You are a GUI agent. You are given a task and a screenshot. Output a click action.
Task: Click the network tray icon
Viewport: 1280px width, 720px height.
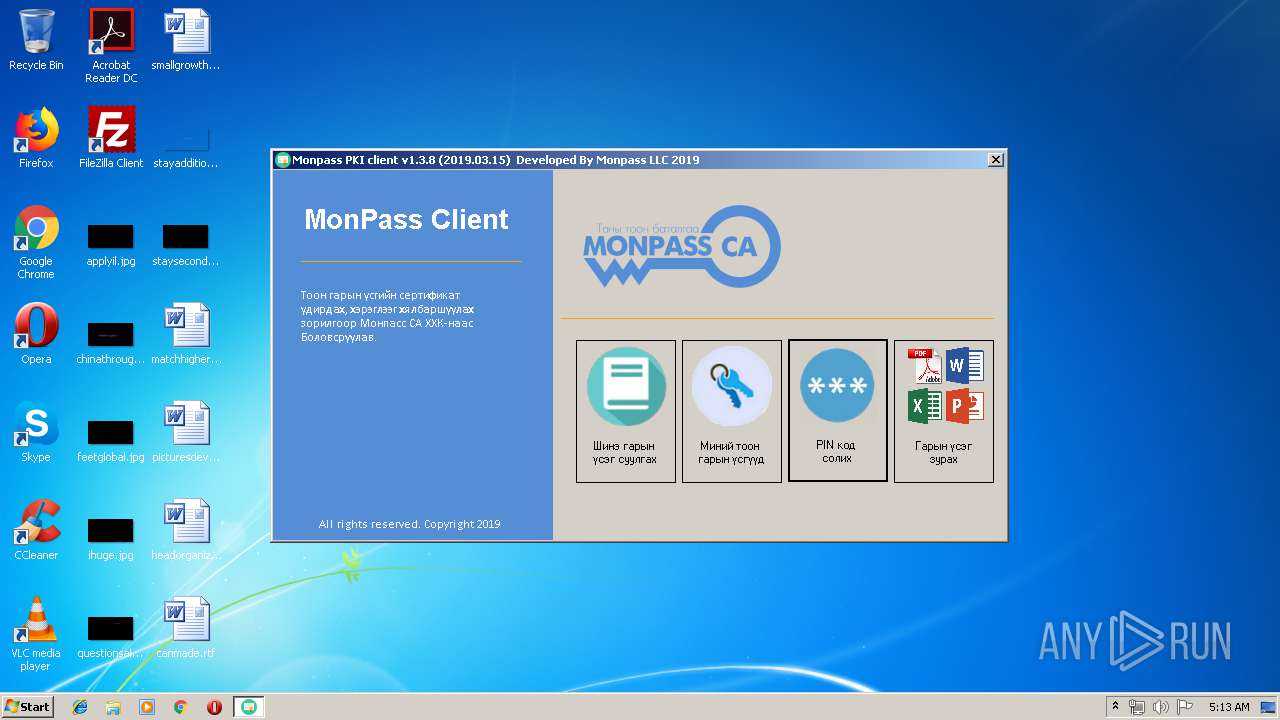[x=1137, y=707]
